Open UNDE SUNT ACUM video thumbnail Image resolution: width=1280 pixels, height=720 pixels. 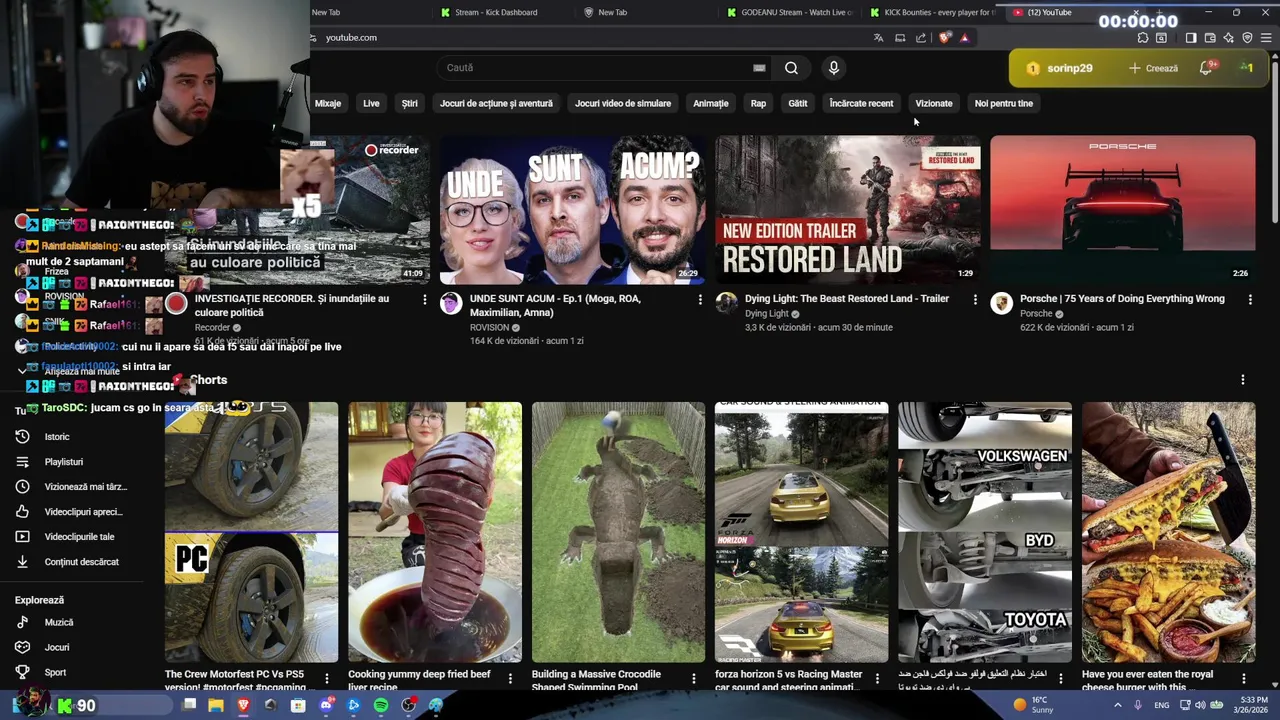572,210
